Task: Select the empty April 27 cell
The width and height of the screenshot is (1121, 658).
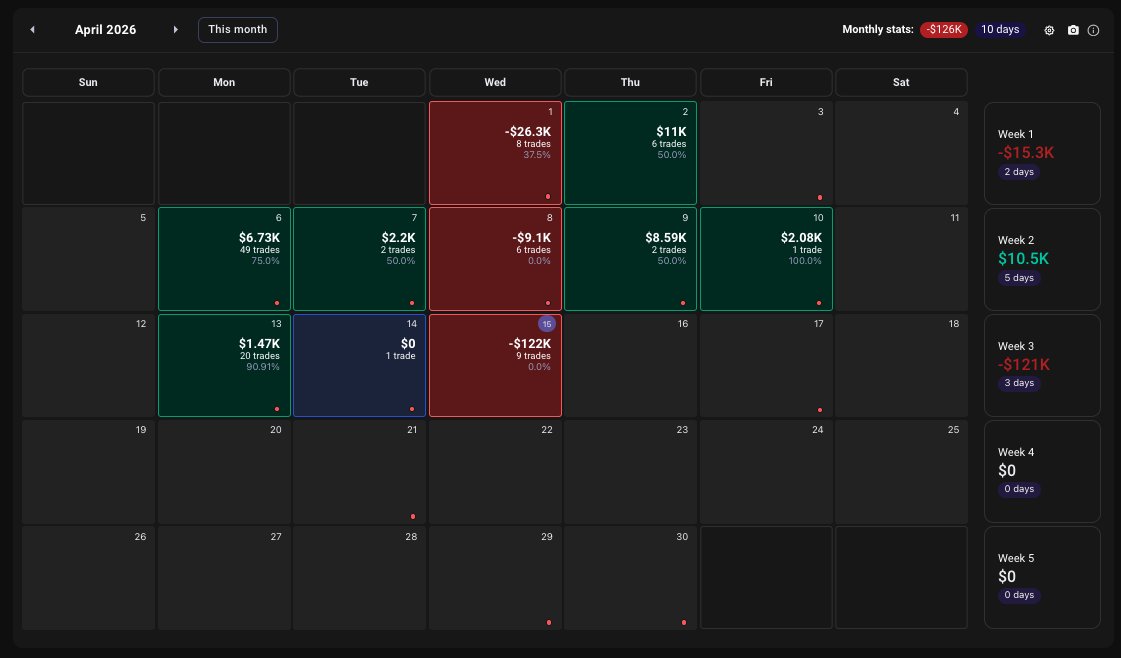Action: pyautogui.click(x=224, y=577)
